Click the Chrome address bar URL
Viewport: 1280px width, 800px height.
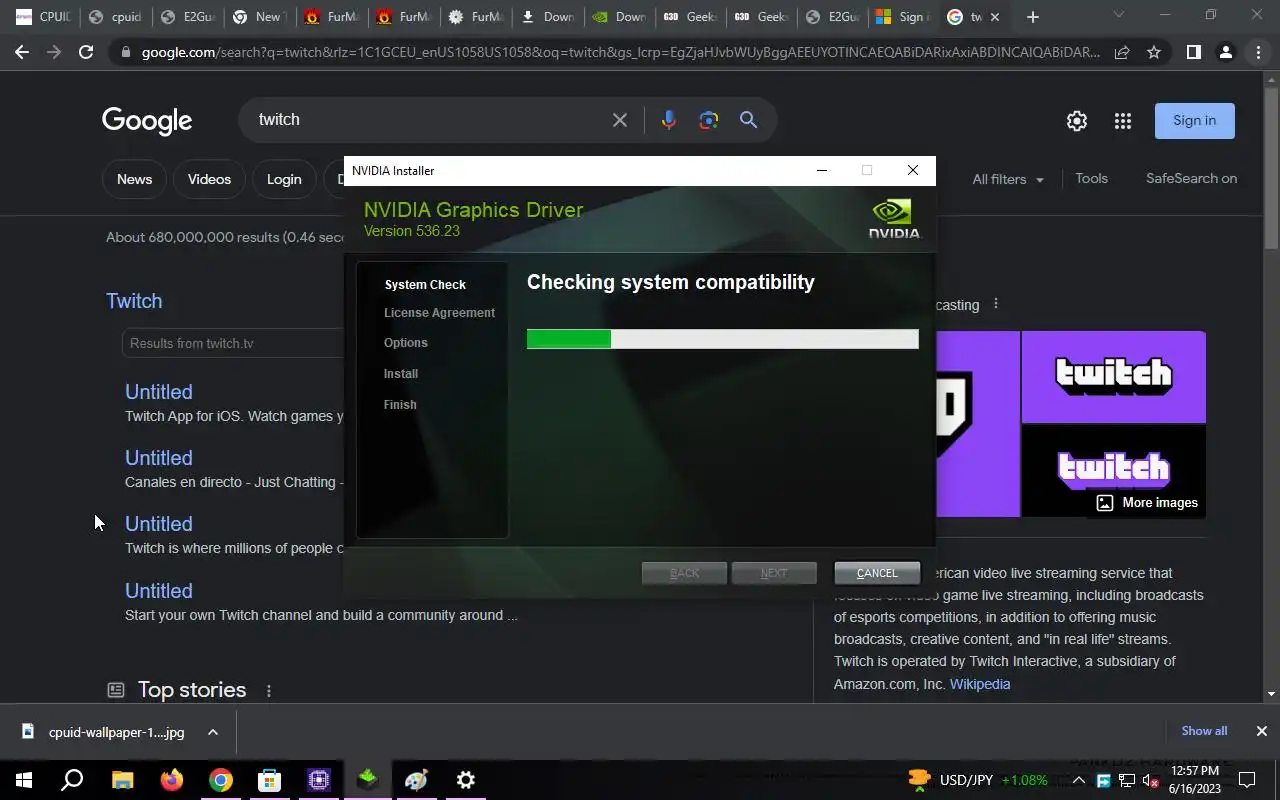coord(620,52)
